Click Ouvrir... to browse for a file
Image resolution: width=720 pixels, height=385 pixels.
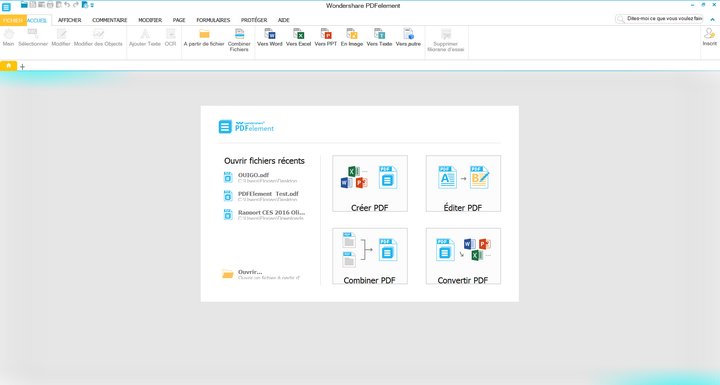pyautogui.click(x=262, y=274)
